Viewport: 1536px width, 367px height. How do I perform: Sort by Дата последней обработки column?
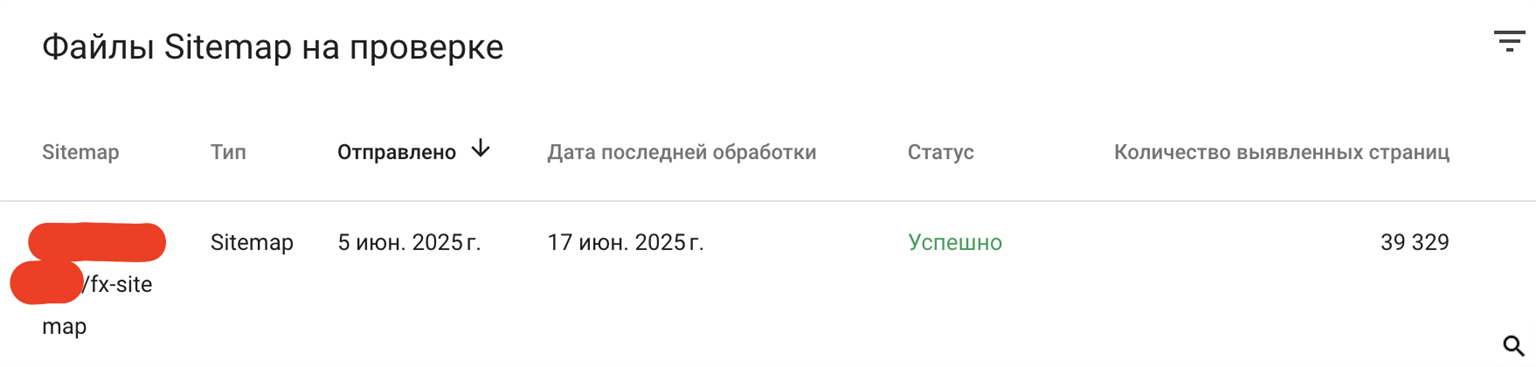682,152
